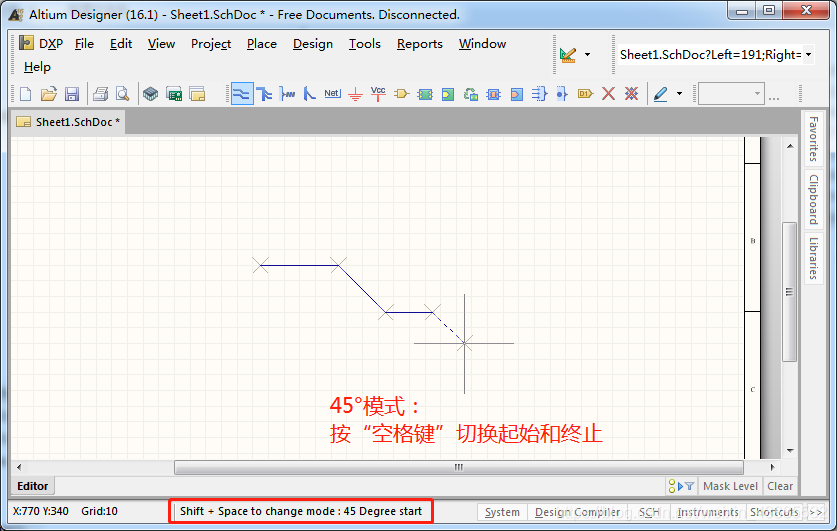This screenshot has width=837, height=531.
Task: Select the Place Part tool
Action: (x=401, y=94)
